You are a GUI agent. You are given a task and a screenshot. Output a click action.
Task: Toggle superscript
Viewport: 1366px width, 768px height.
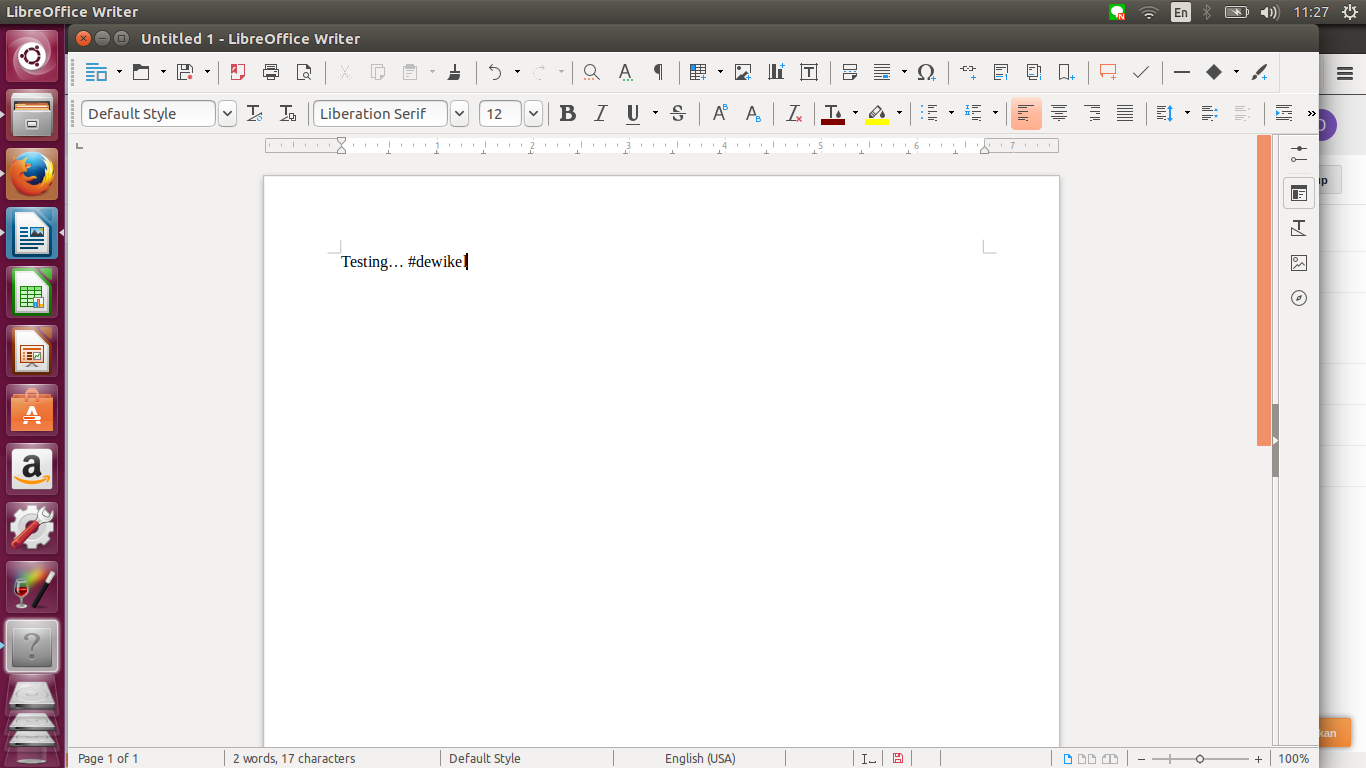pos(720,114)
